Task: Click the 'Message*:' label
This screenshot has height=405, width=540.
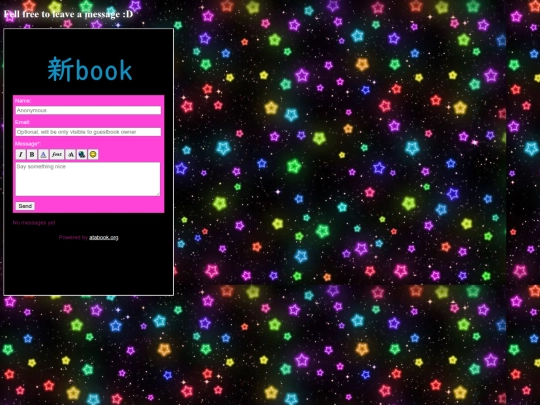Action: (x=28, y=144)
